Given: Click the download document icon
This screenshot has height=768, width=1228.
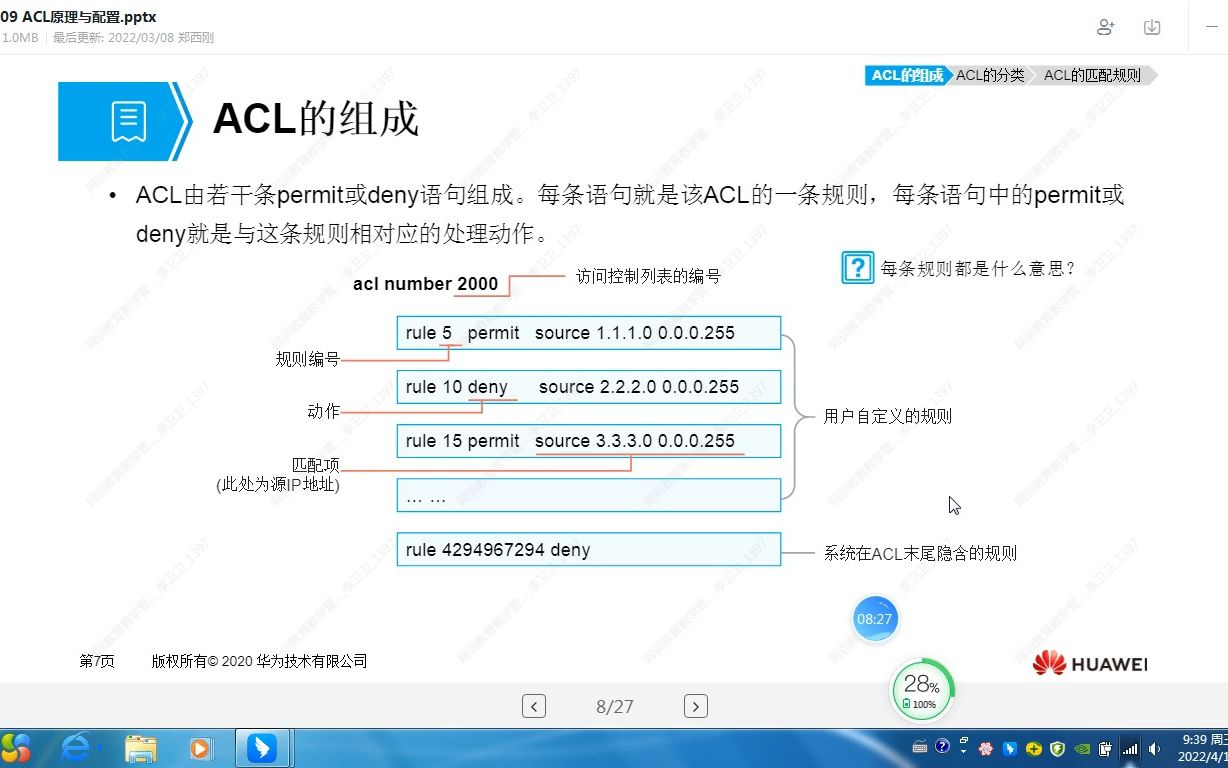Looking at the screenshot, I should click(x=1151, y=27).
